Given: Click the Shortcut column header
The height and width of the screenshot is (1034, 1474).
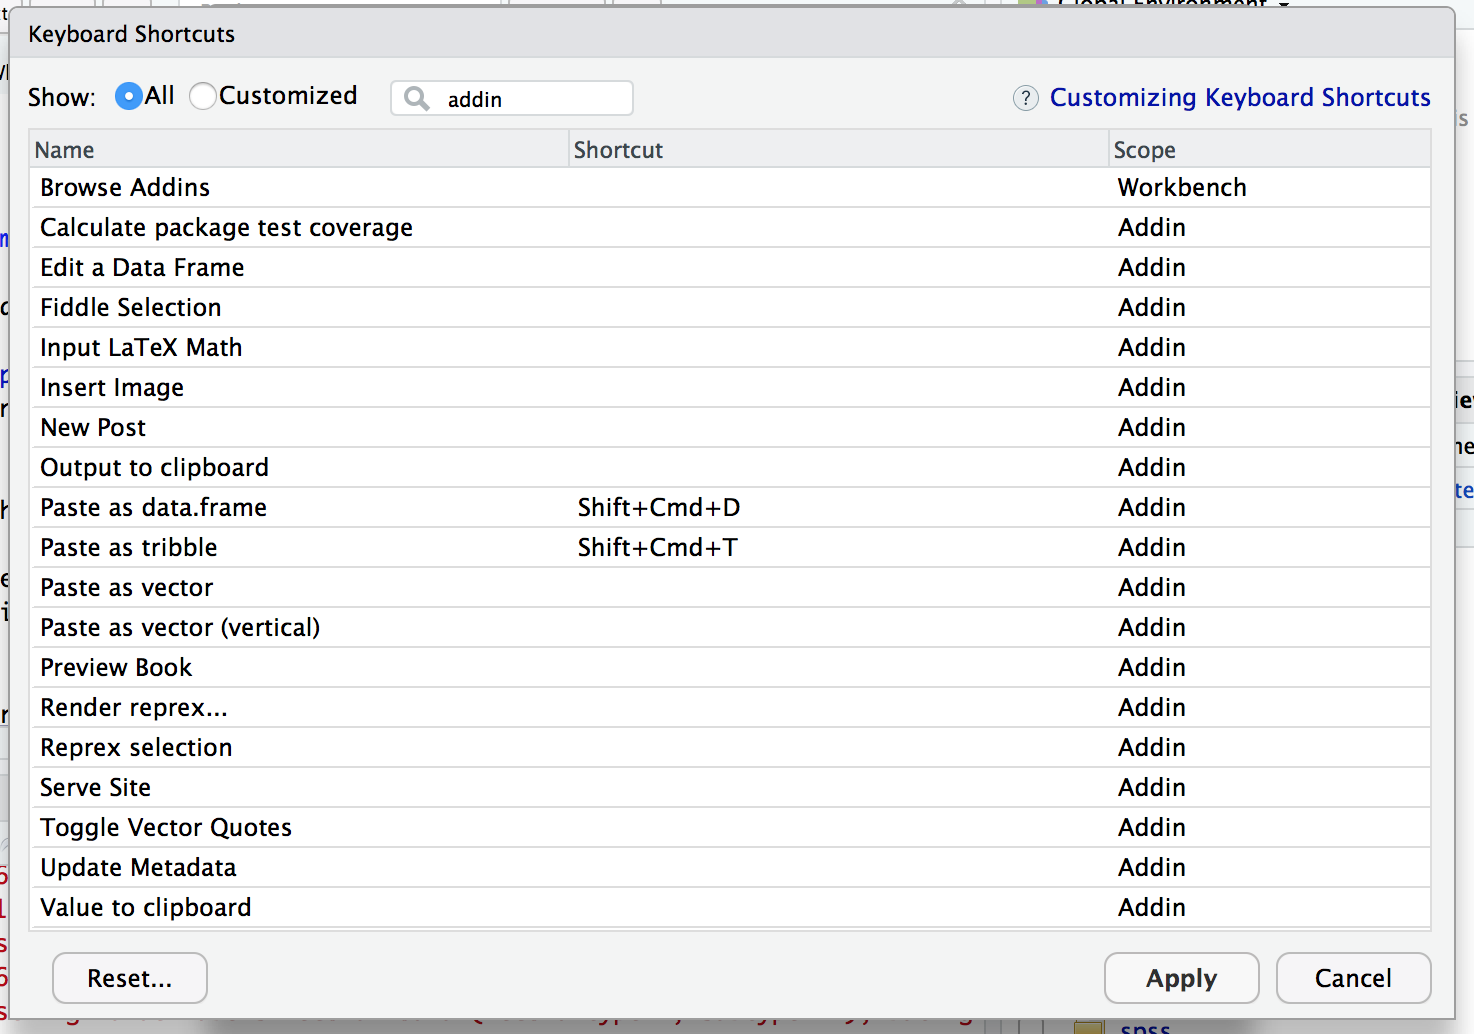Looking at the screenshot, I should pos(618,150).
